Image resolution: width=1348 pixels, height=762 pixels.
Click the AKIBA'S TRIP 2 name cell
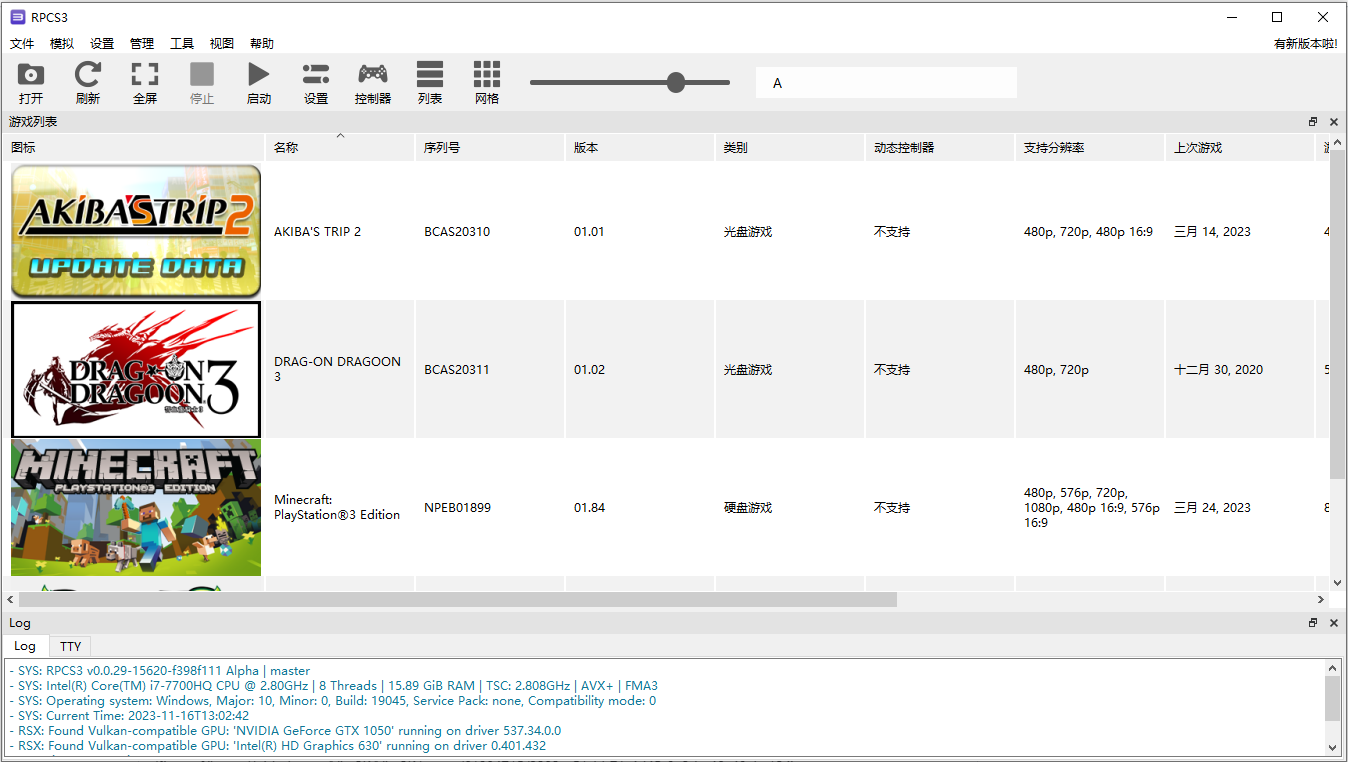(x=340, y=231)
